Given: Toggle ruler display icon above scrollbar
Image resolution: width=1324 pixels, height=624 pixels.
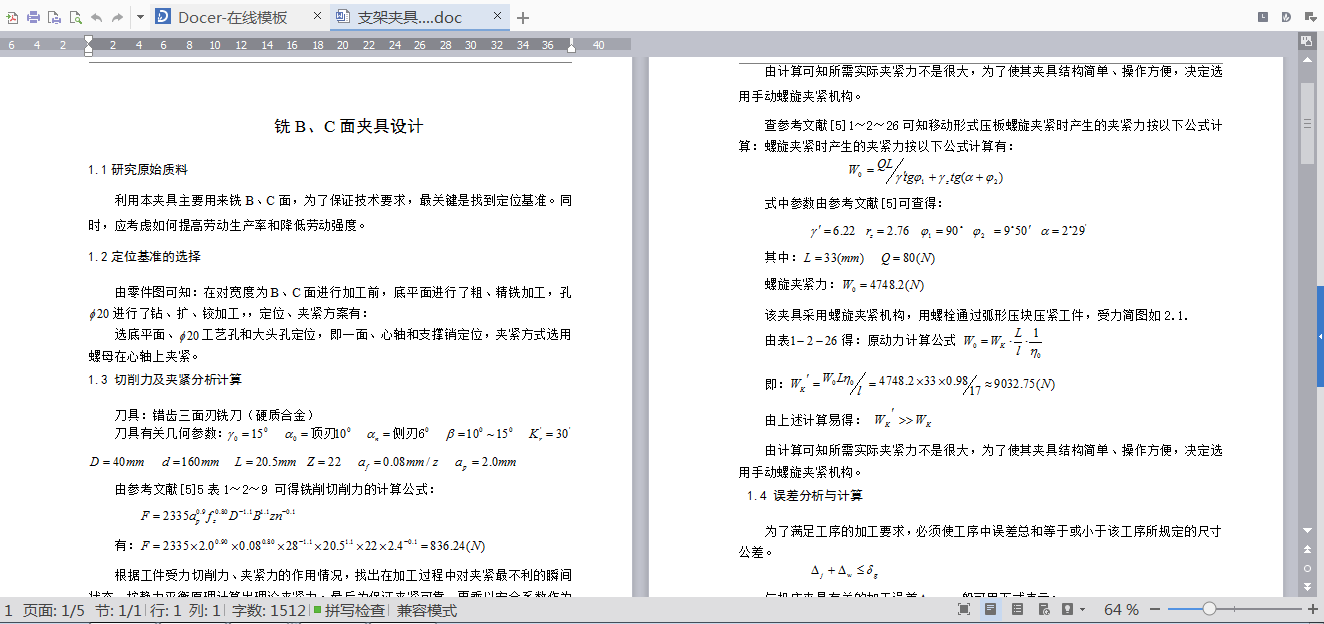Looking at the screenshot, I should [1306, 41].
